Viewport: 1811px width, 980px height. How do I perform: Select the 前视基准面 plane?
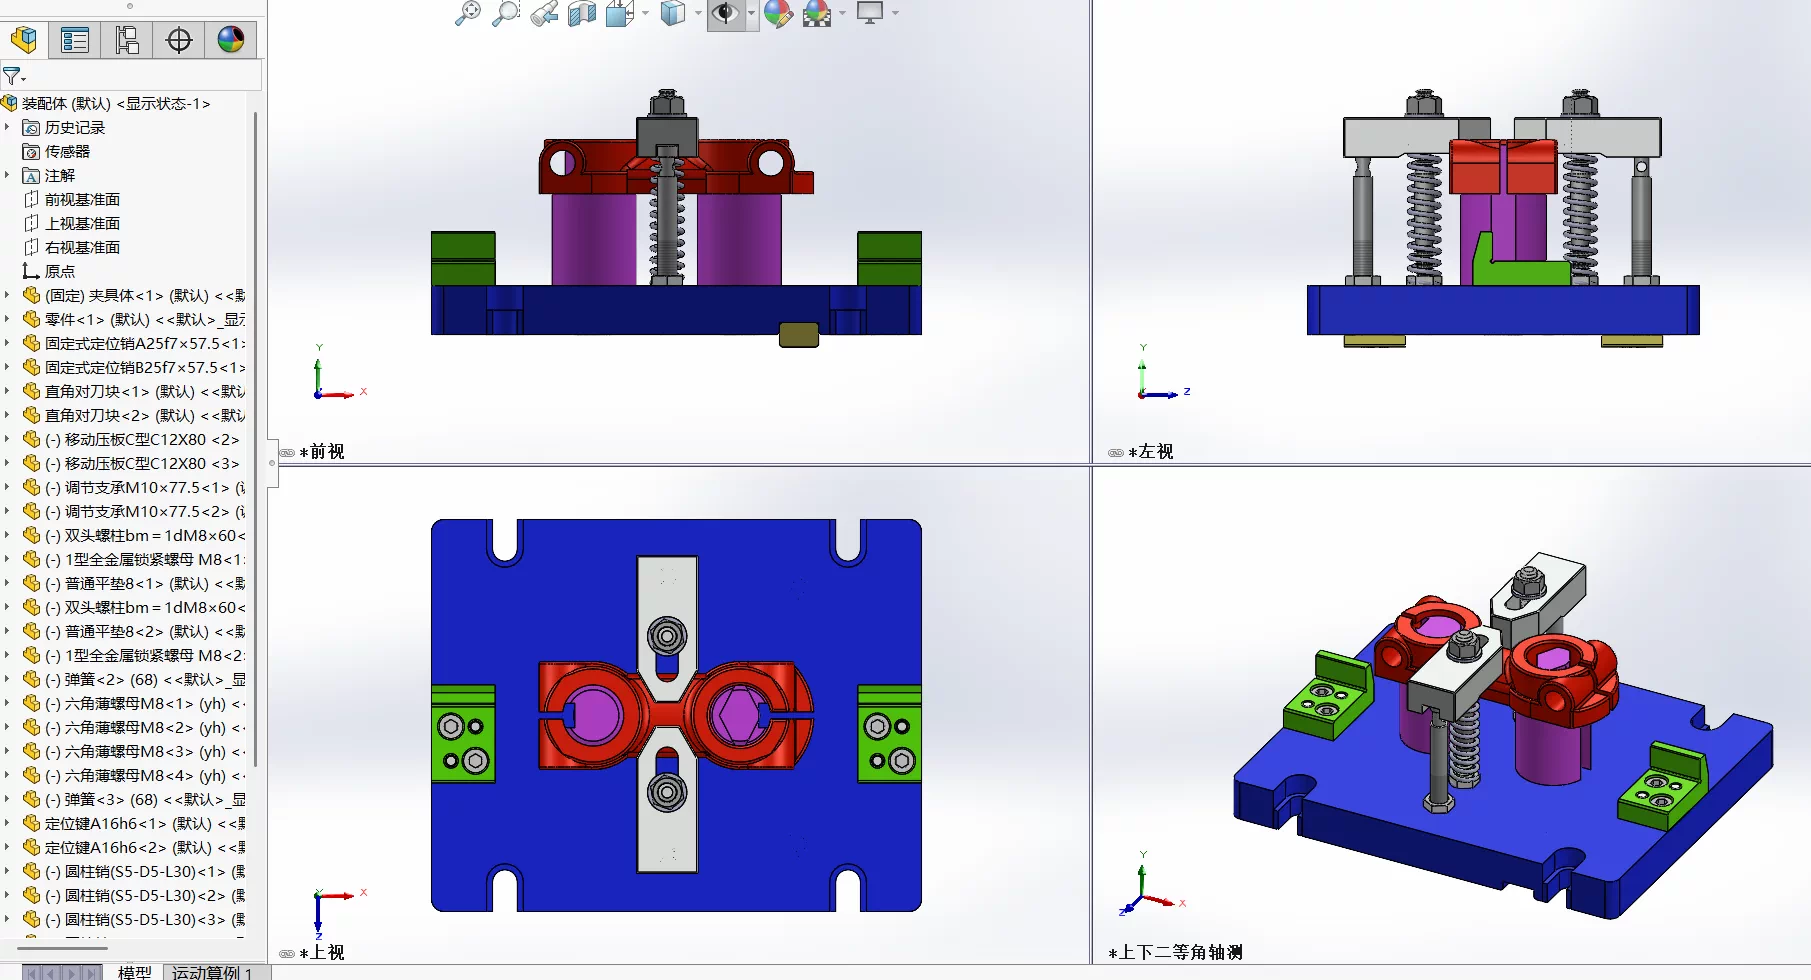pos(71,199)
